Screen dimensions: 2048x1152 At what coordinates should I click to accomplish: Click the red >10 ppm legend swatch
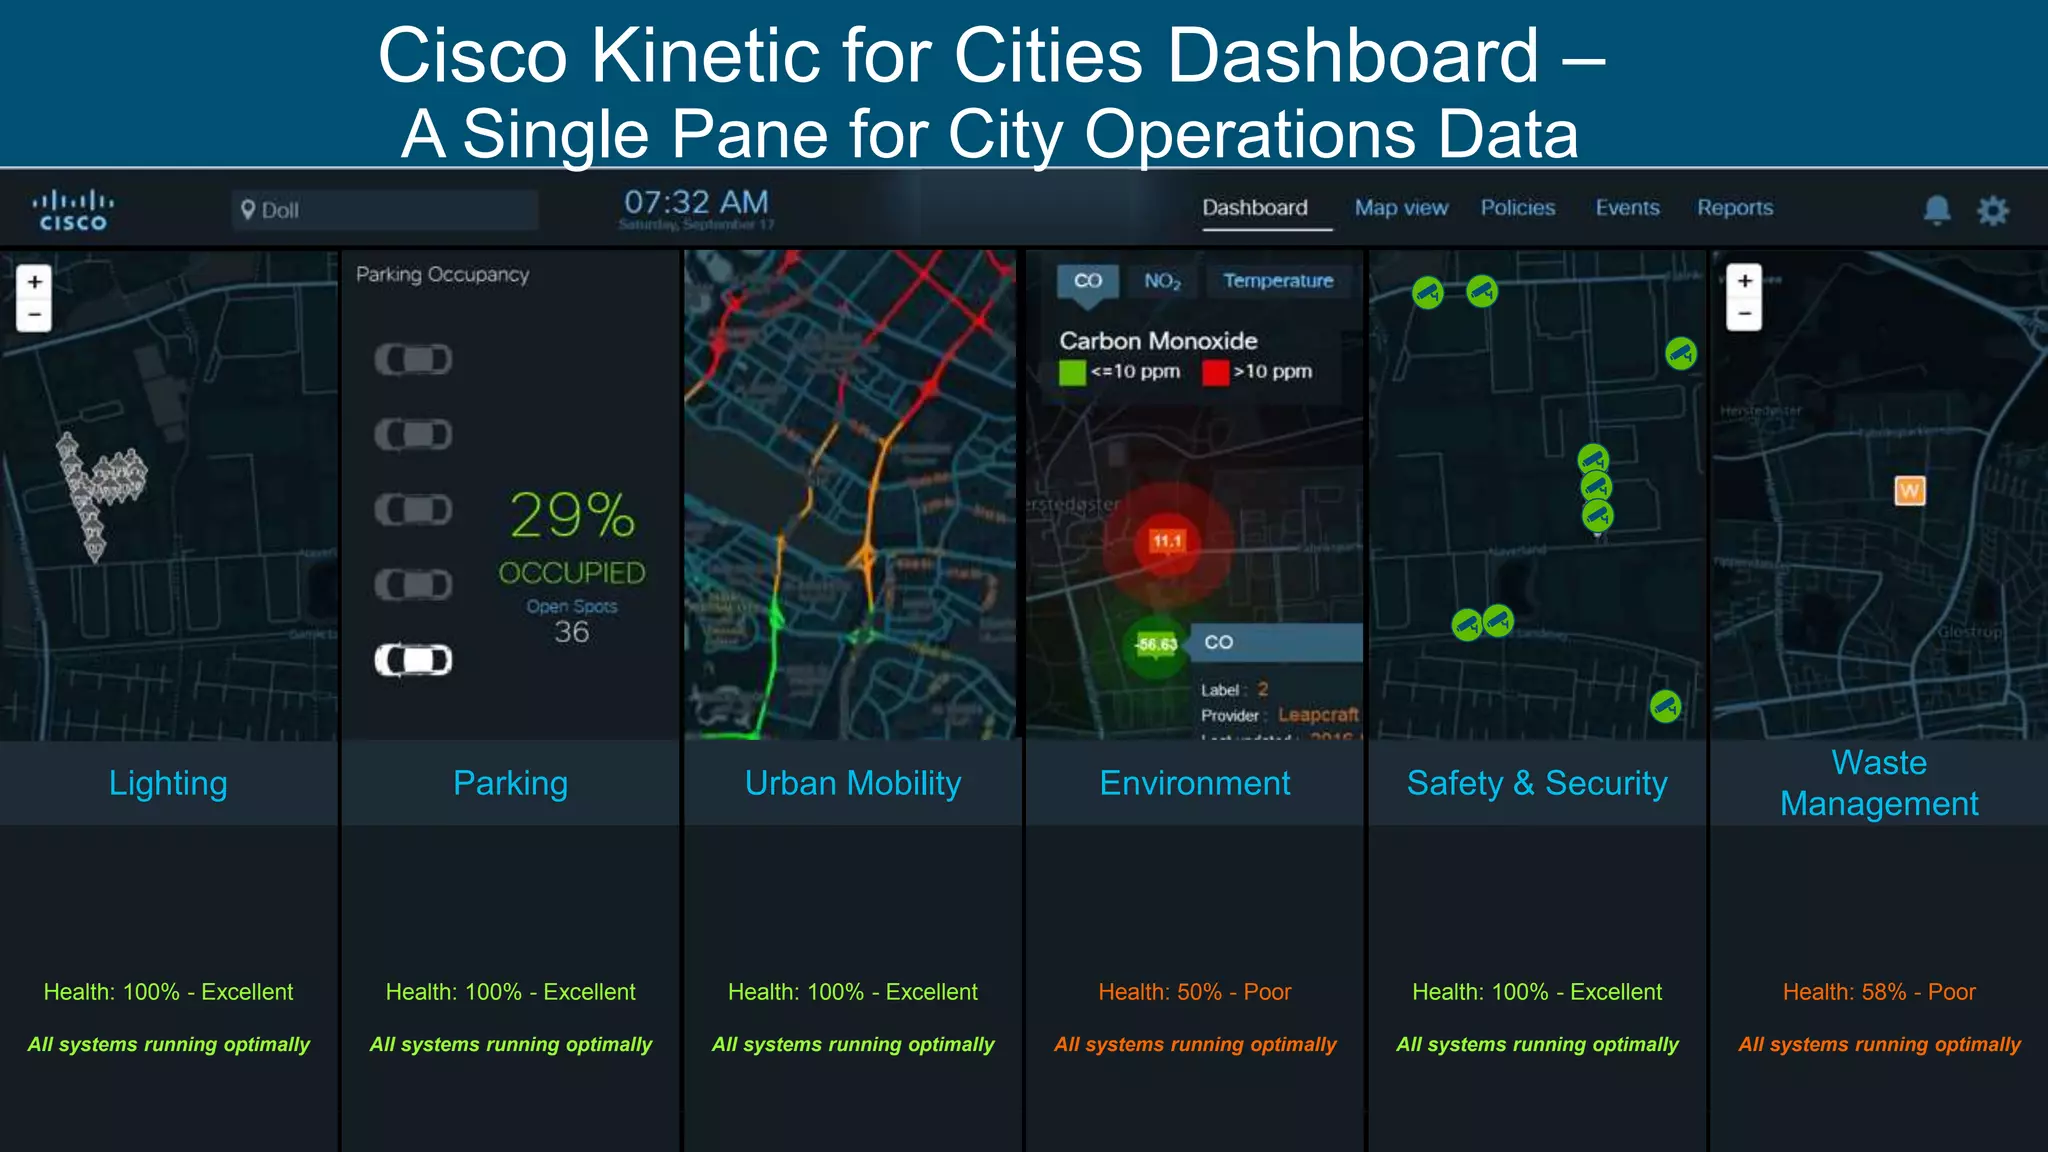1215,372
